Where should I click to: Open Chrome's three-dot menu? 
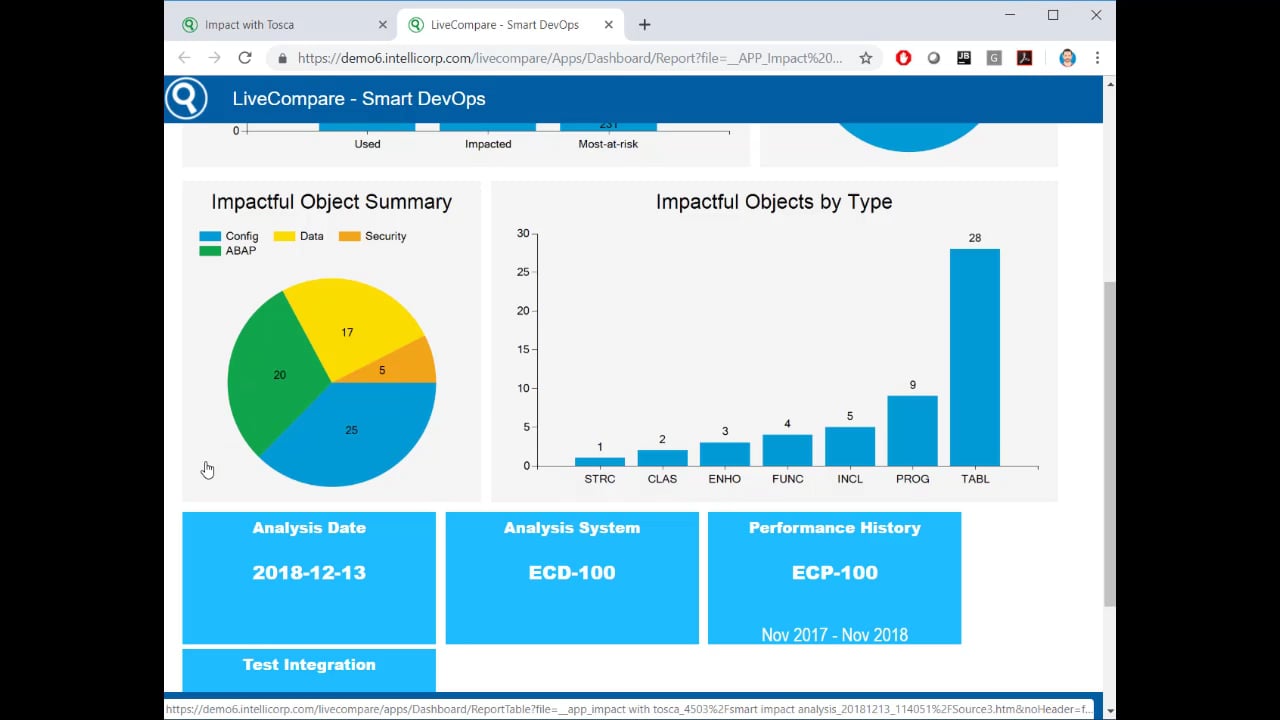point(1097,58)
